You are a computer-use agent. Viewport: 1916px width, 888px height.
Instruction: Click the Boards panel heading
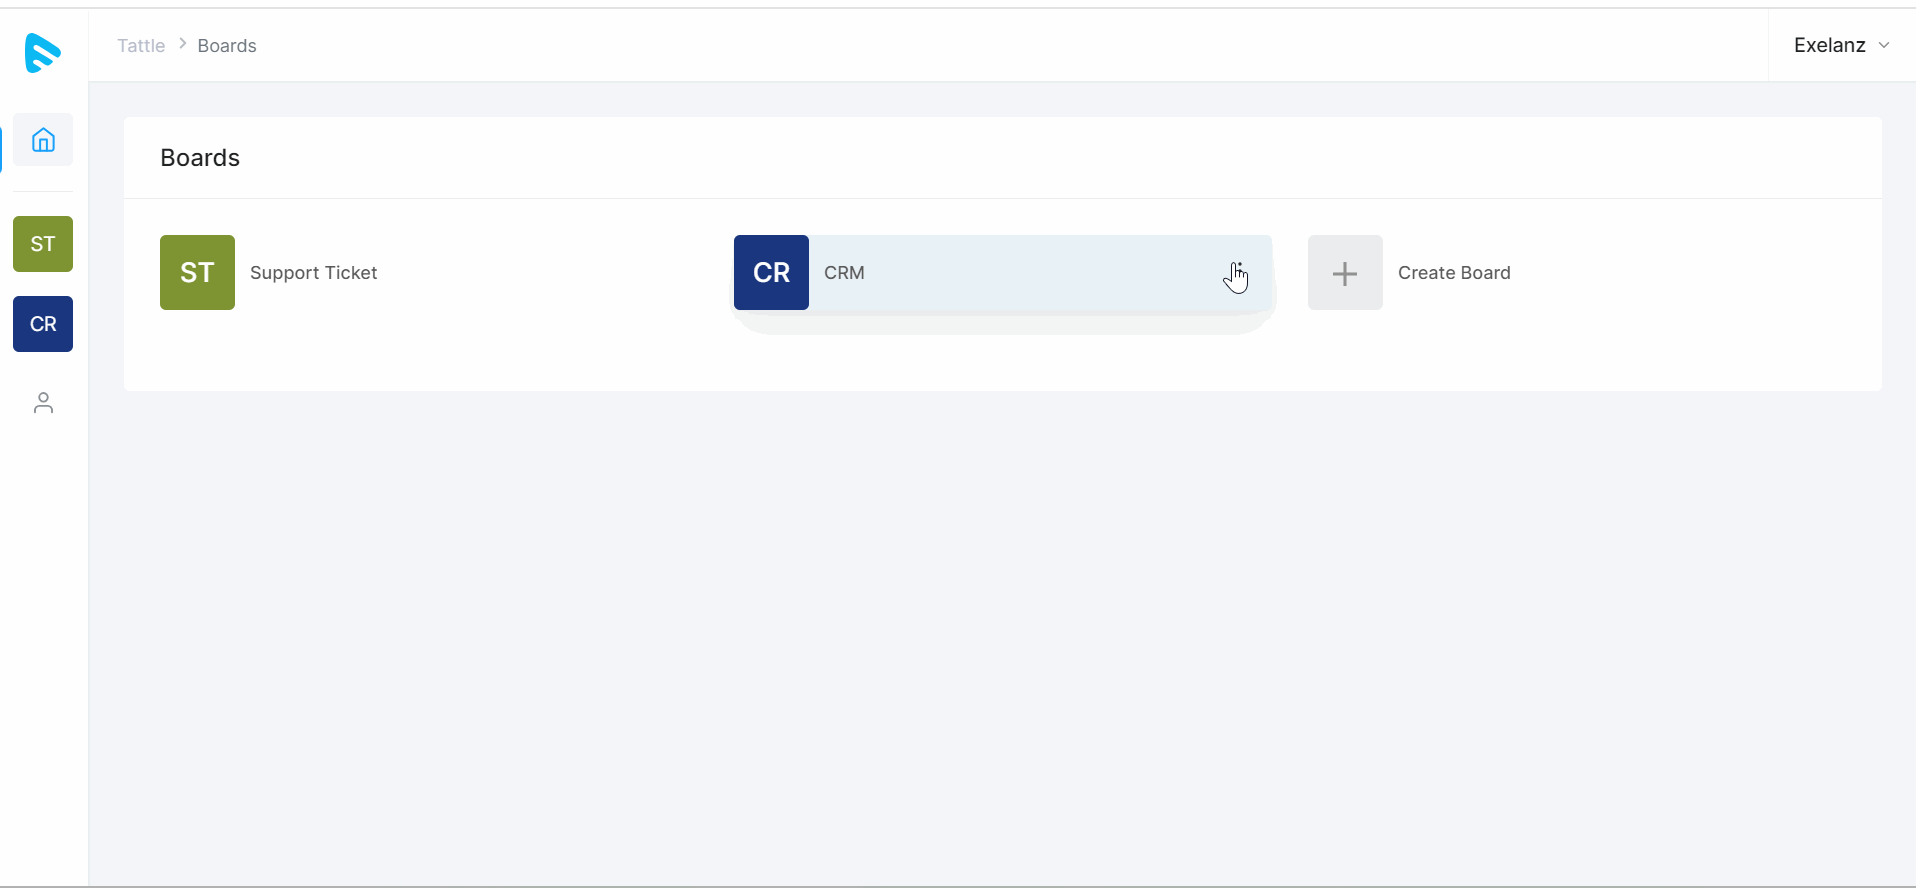pos(200,158)
